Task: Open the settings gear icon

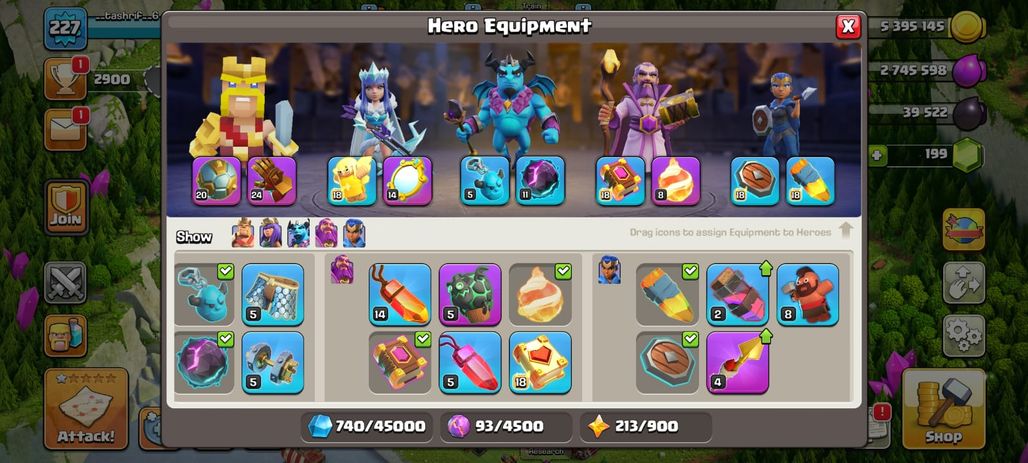Action: click(964, 336)
